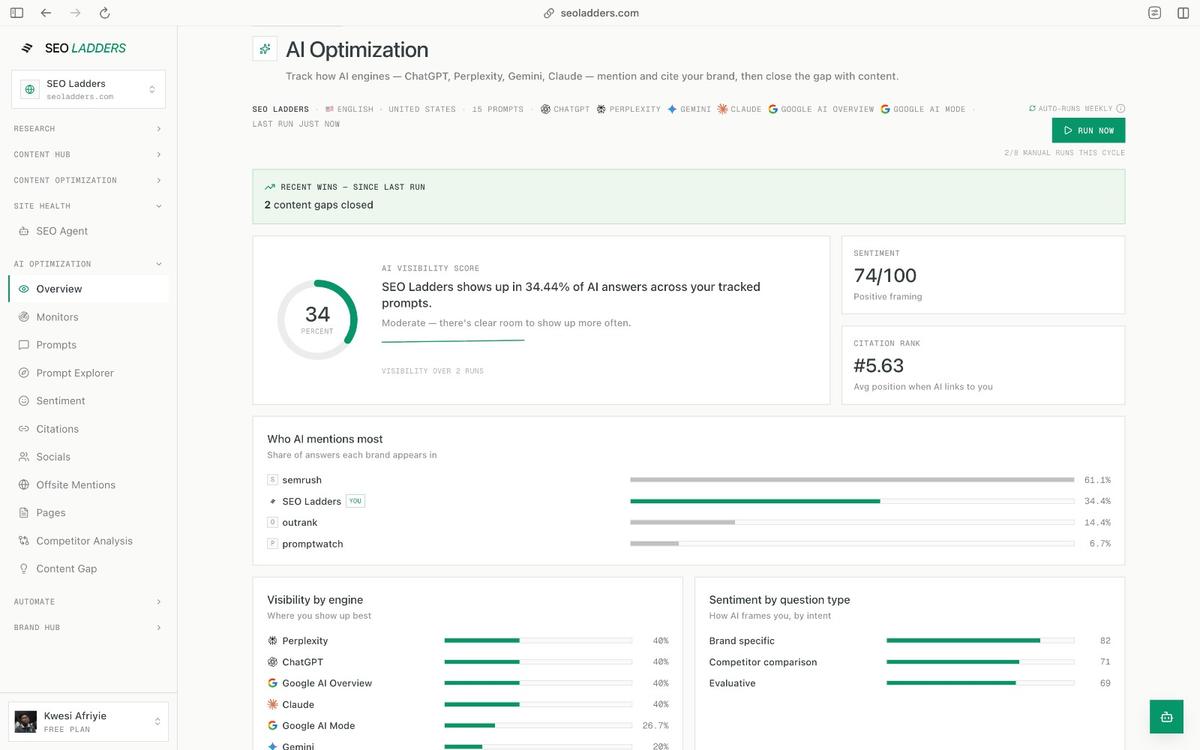1200x750 pixels.
Task: Collapse the AI Optimization sidebar section
Action: click(x=88, y=264)
